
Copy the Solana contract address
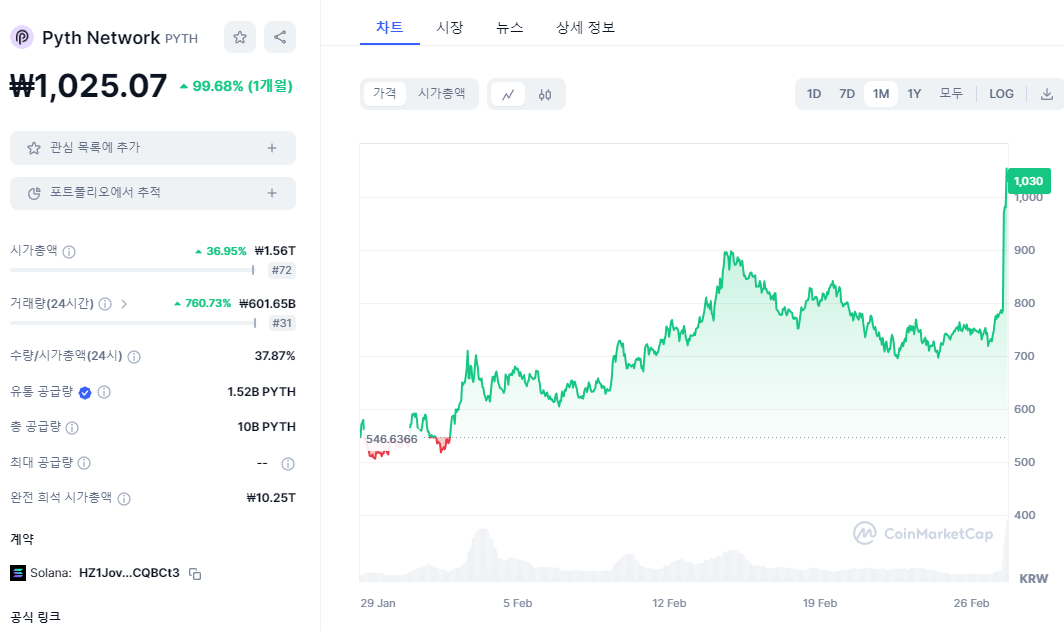pos(195,574)
